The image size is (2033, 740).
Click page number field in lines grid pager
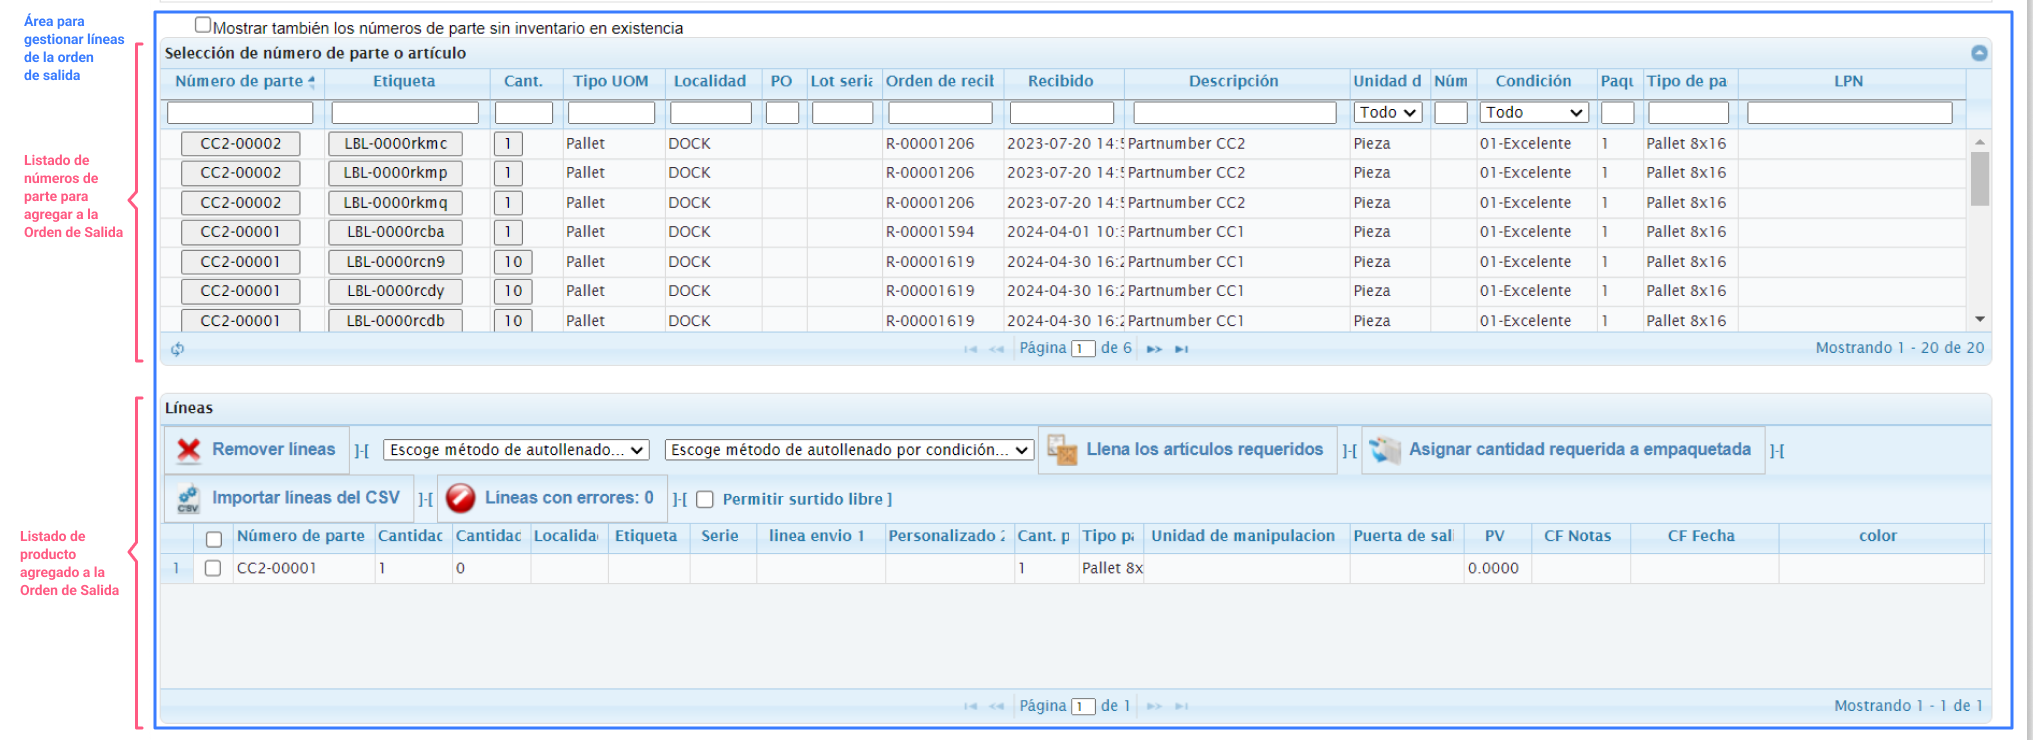coord(1083,706)
